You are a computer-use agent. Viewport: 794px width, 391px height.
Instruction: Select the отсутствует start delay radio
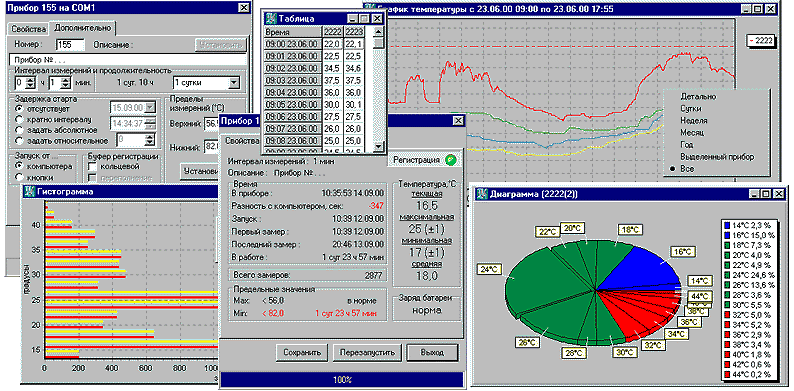[20, 109]
